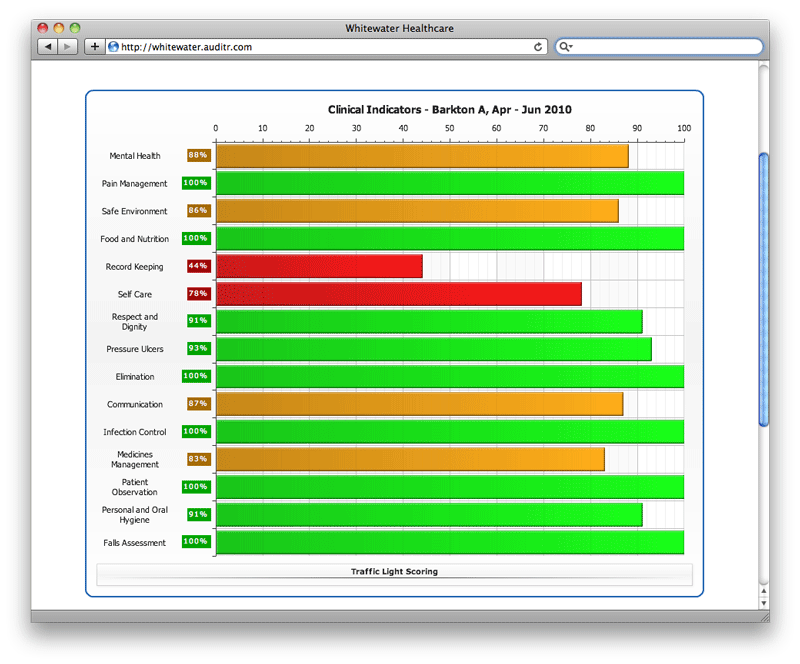Click the red Self Care bar
The image size is (800, 664).
coord(398,294)
